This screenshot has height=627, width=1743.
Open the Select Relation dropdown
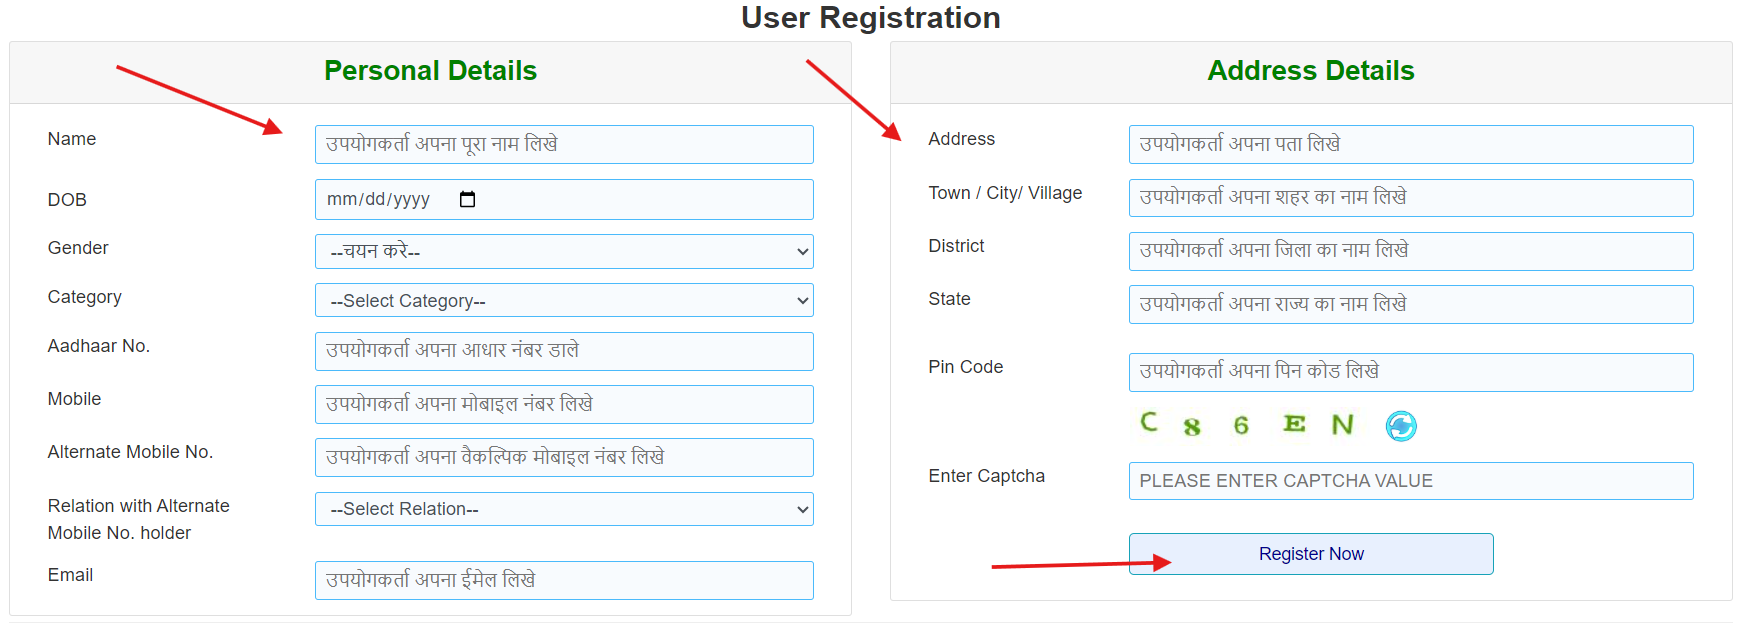coord(563,509)
